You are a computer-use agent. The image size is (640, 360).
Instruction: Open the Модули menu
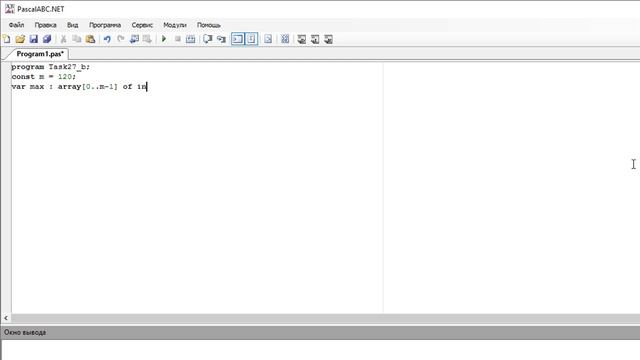click(x=175, y=25)
